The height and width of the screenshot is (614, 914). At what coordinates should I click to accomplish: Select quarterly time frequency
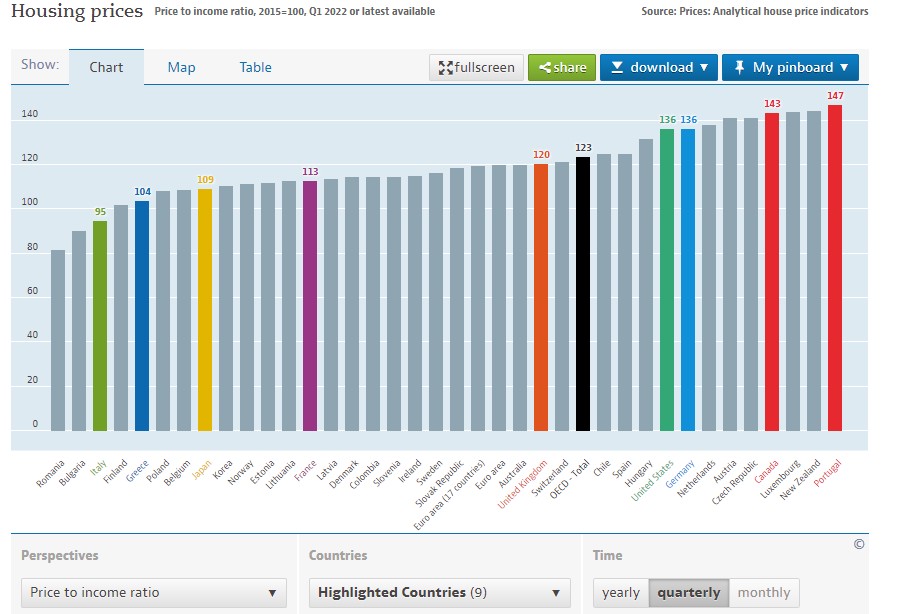[x=688, y=592]
